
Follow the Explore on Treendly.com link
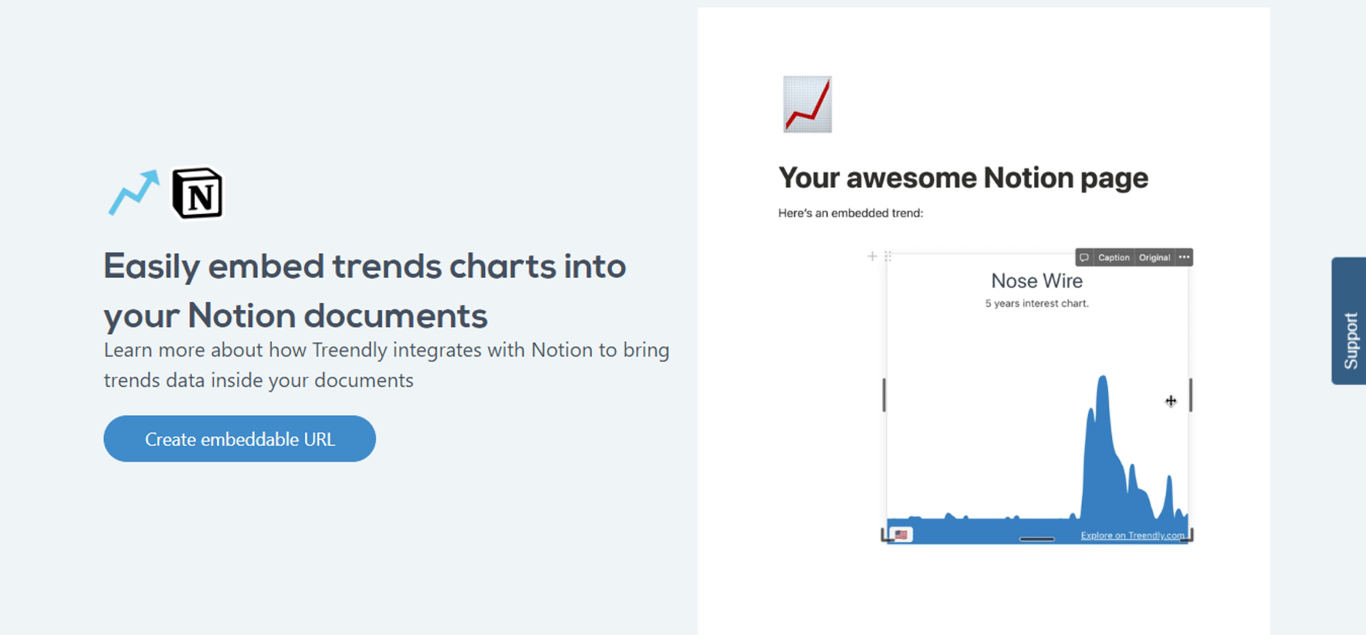[1132, 536]
